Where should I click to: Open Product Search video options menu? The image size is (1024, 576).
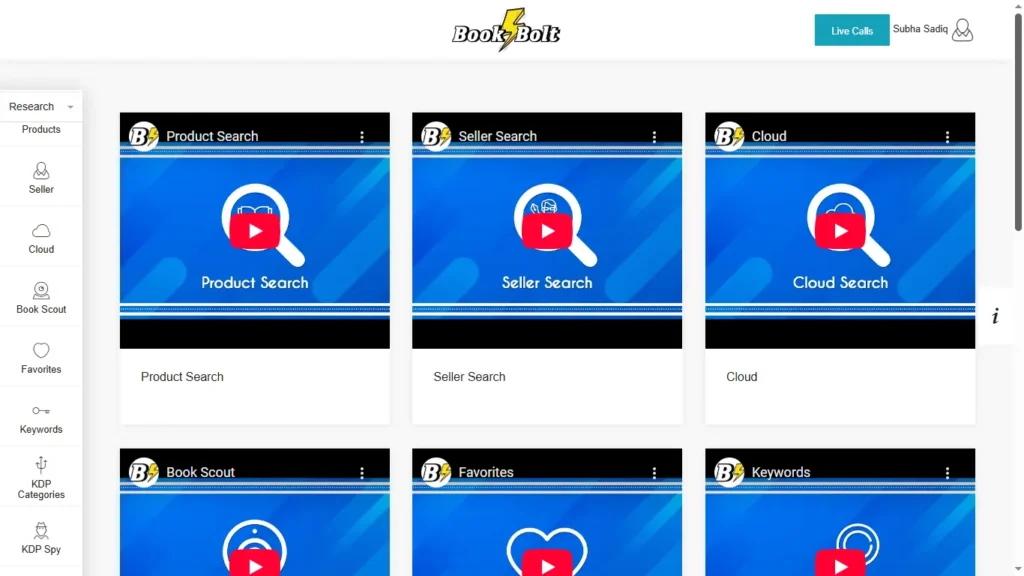click(x=362, y=136)
